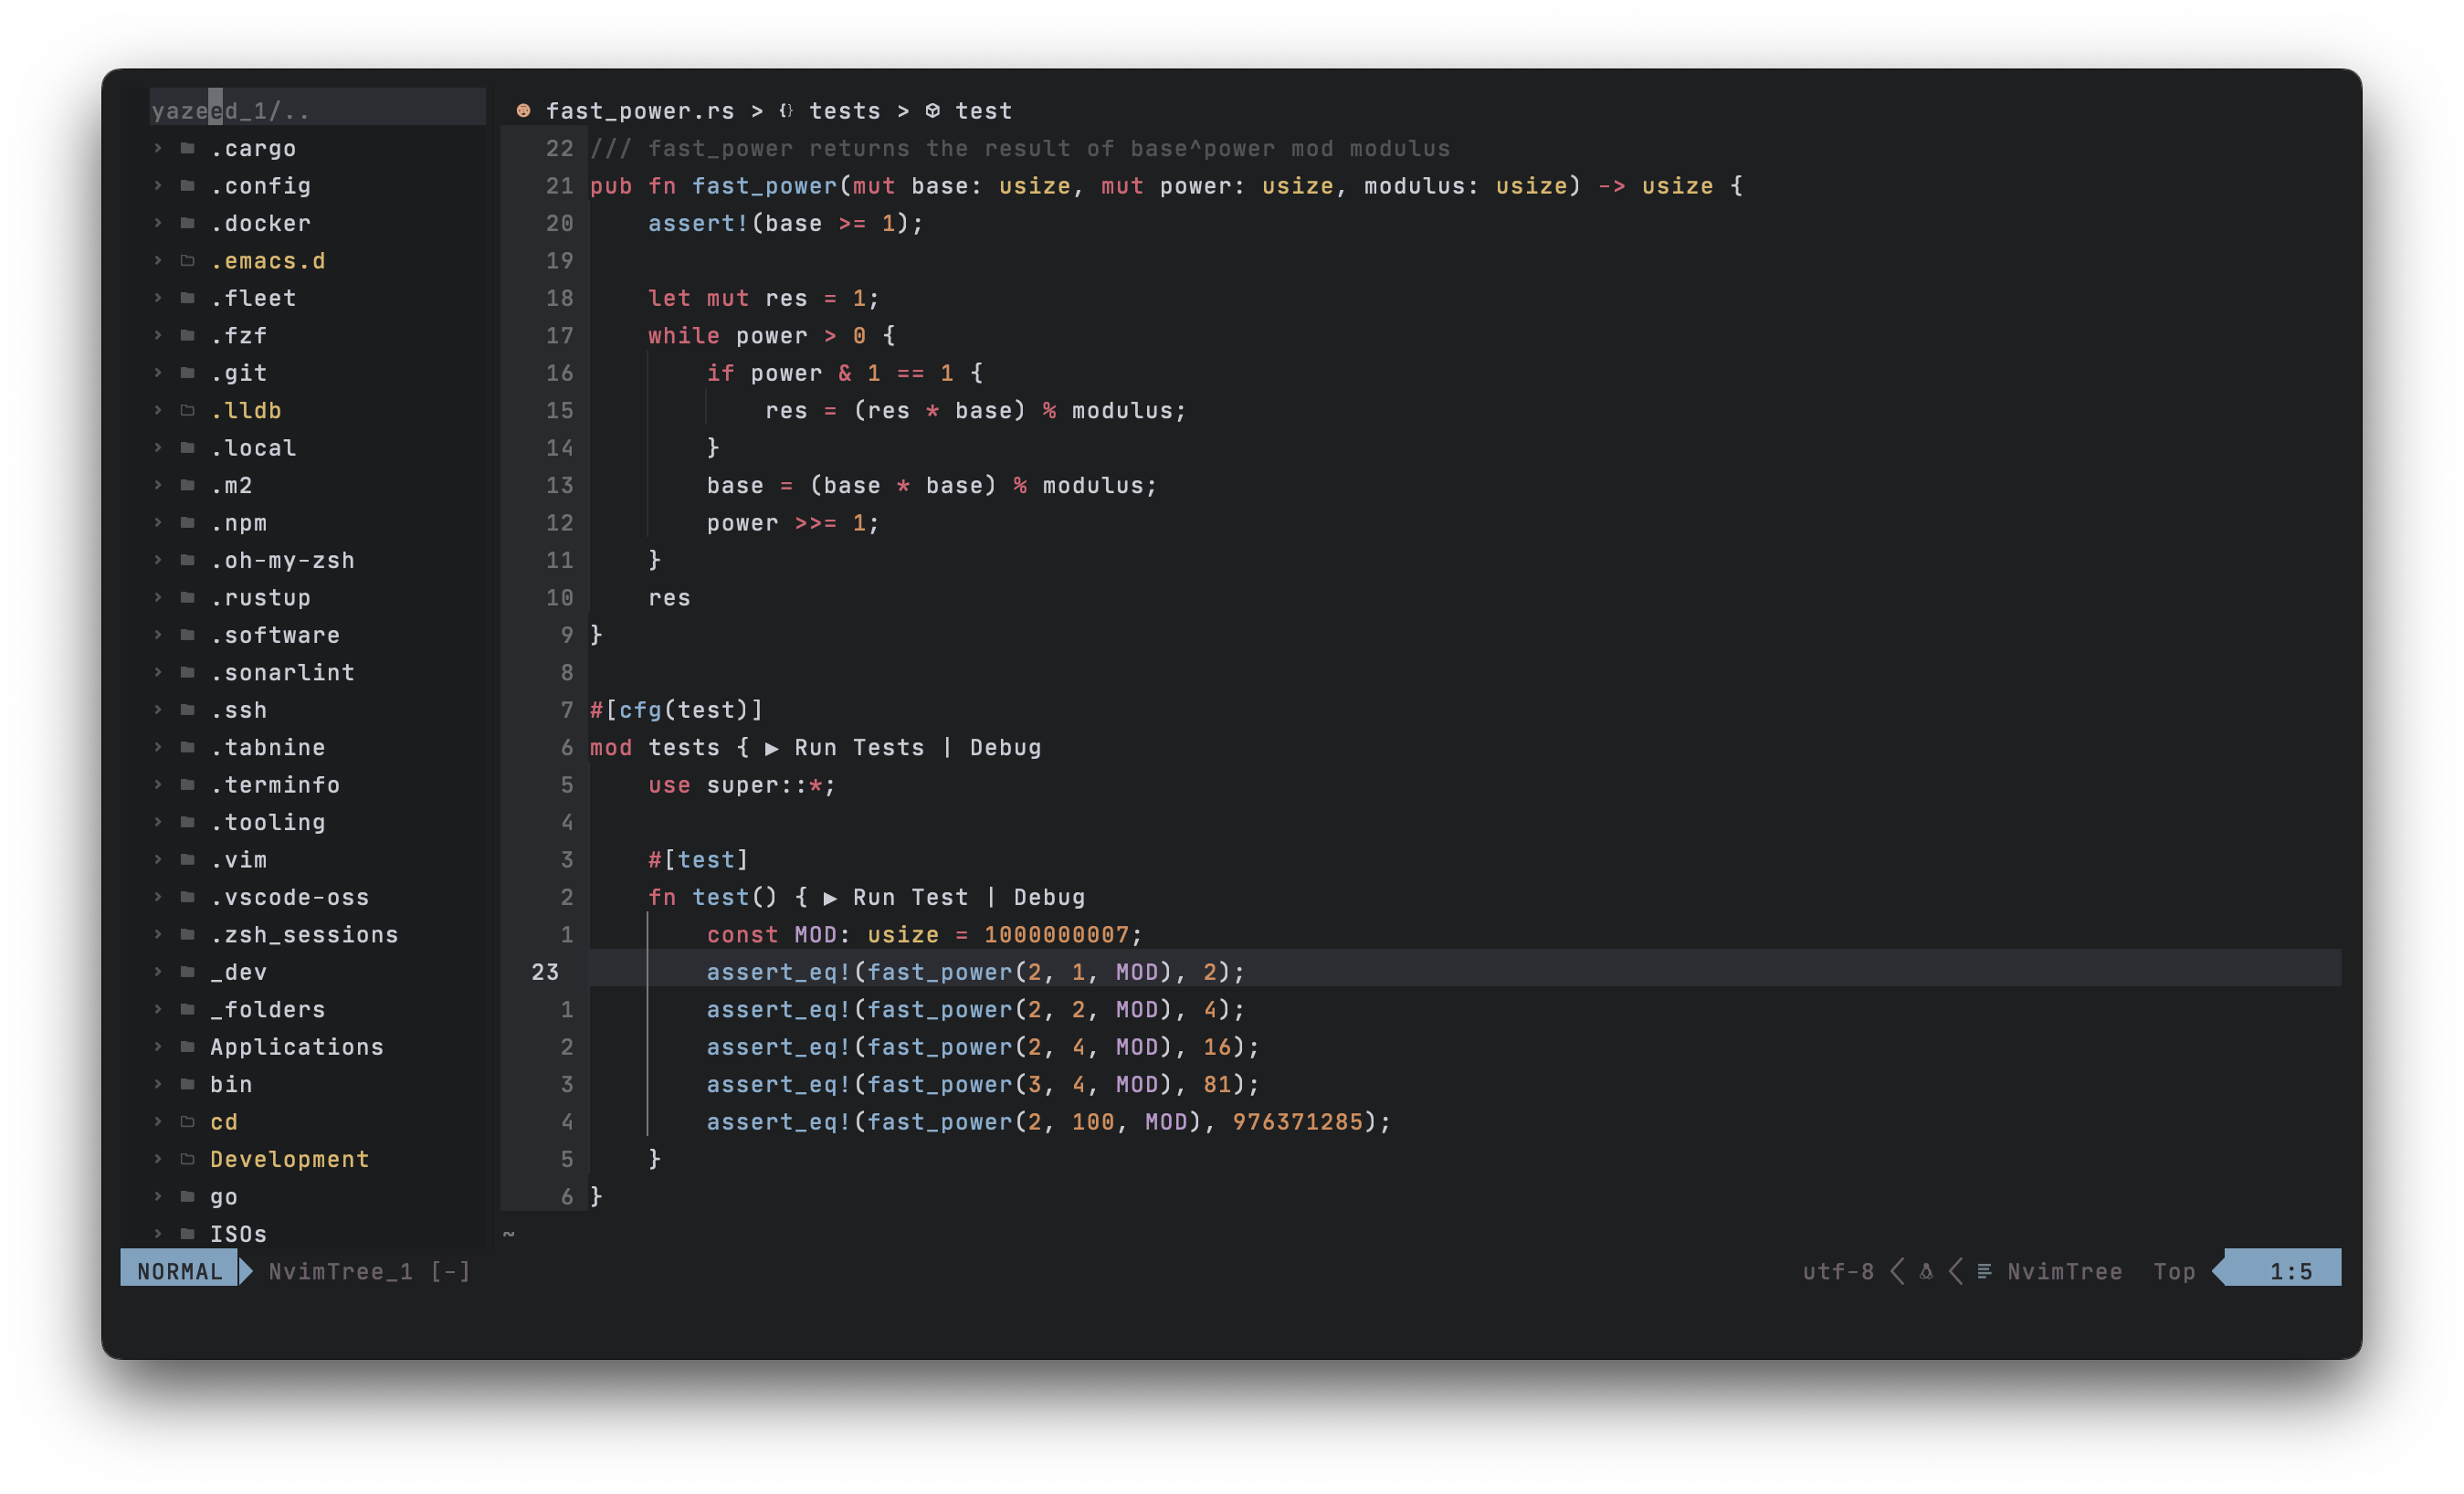Image resolution: width=2464 pixels, height=1494 pixels.
Task: Click the outlined folder icon beside Development
Action: [187, 1159]
